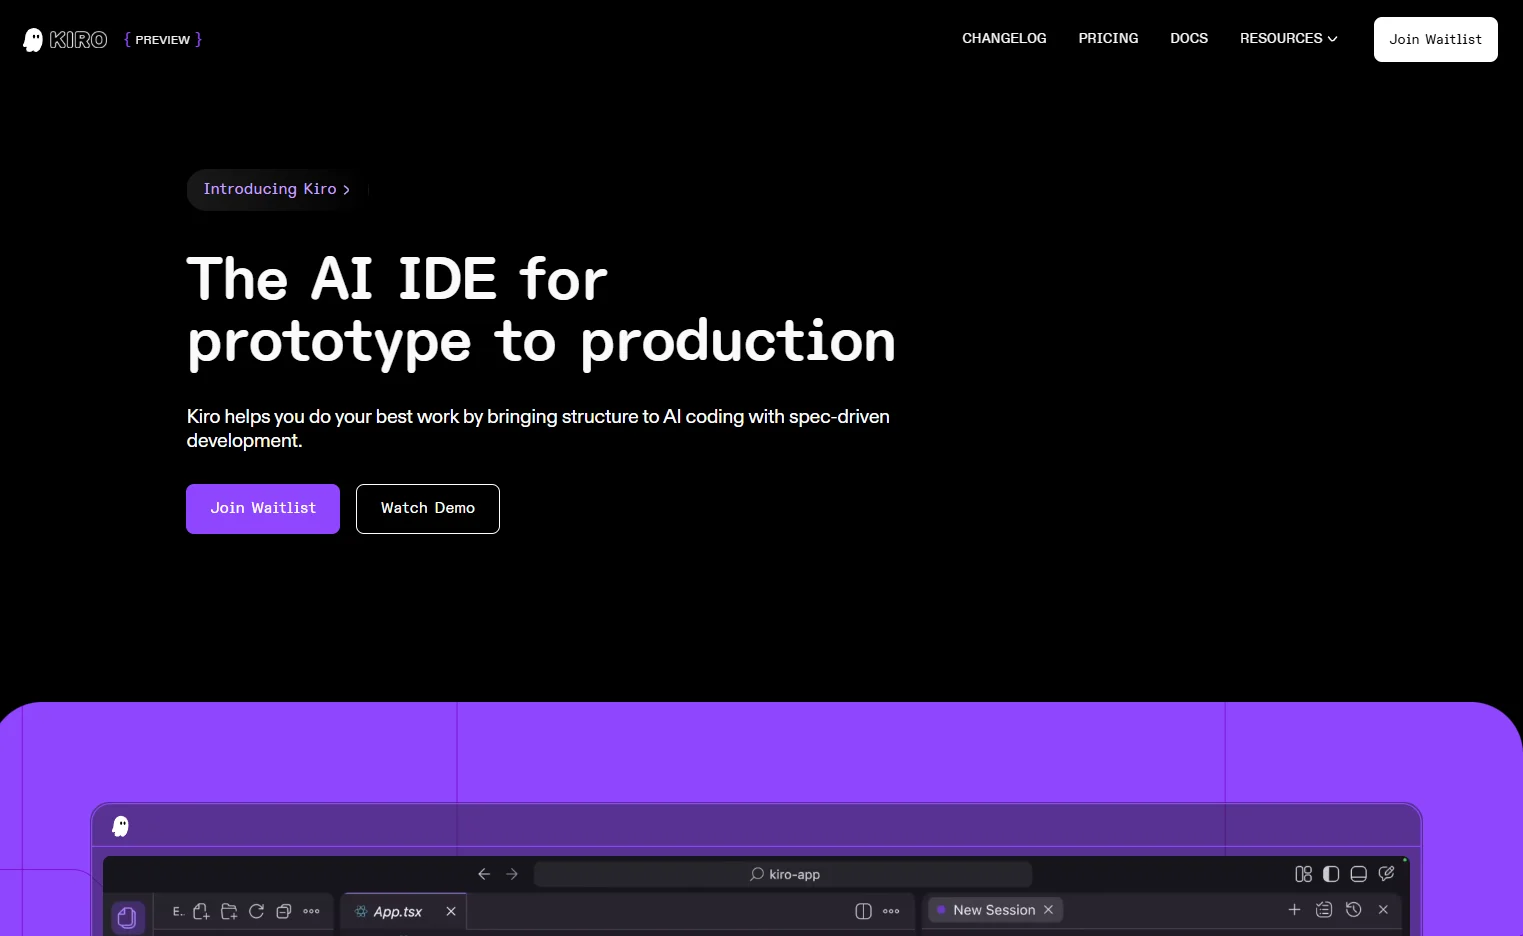Open the CHANGELOG page
Image resolution: width=1523 pixels, height=936 pixels.
click(x=1004, y=39)
